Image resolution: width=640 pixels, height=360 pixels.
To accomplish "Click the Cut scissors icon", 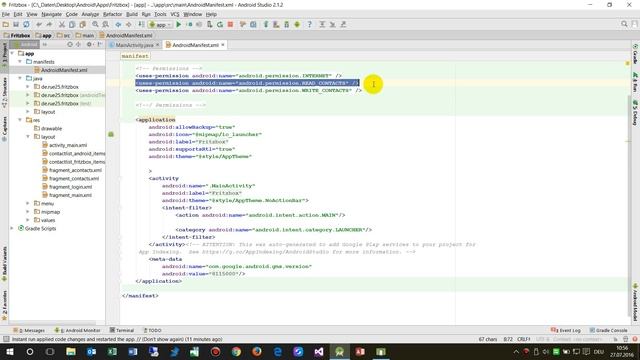I will 62,24.
